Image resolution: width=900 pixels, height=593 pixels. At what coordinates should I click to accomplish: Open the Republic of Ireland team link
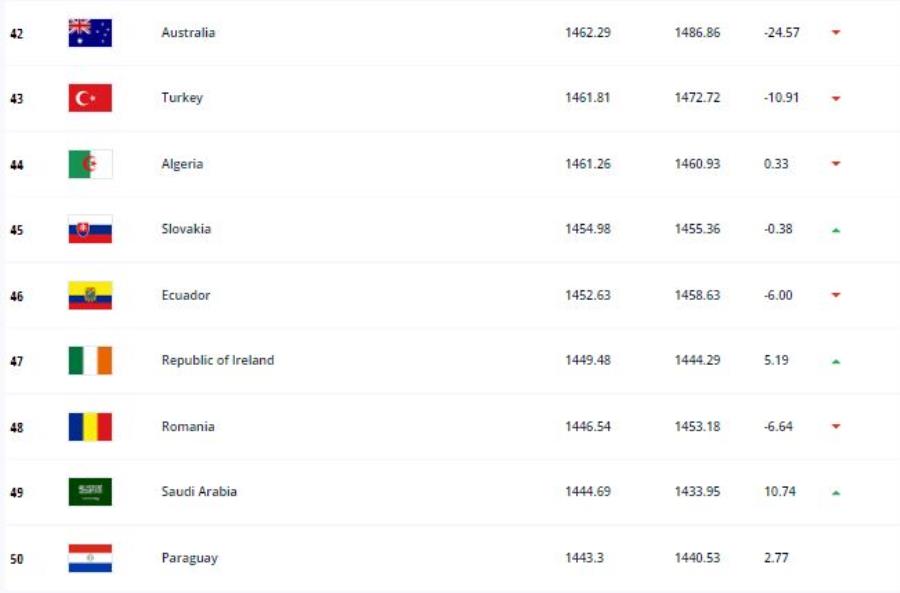(218, 360)
